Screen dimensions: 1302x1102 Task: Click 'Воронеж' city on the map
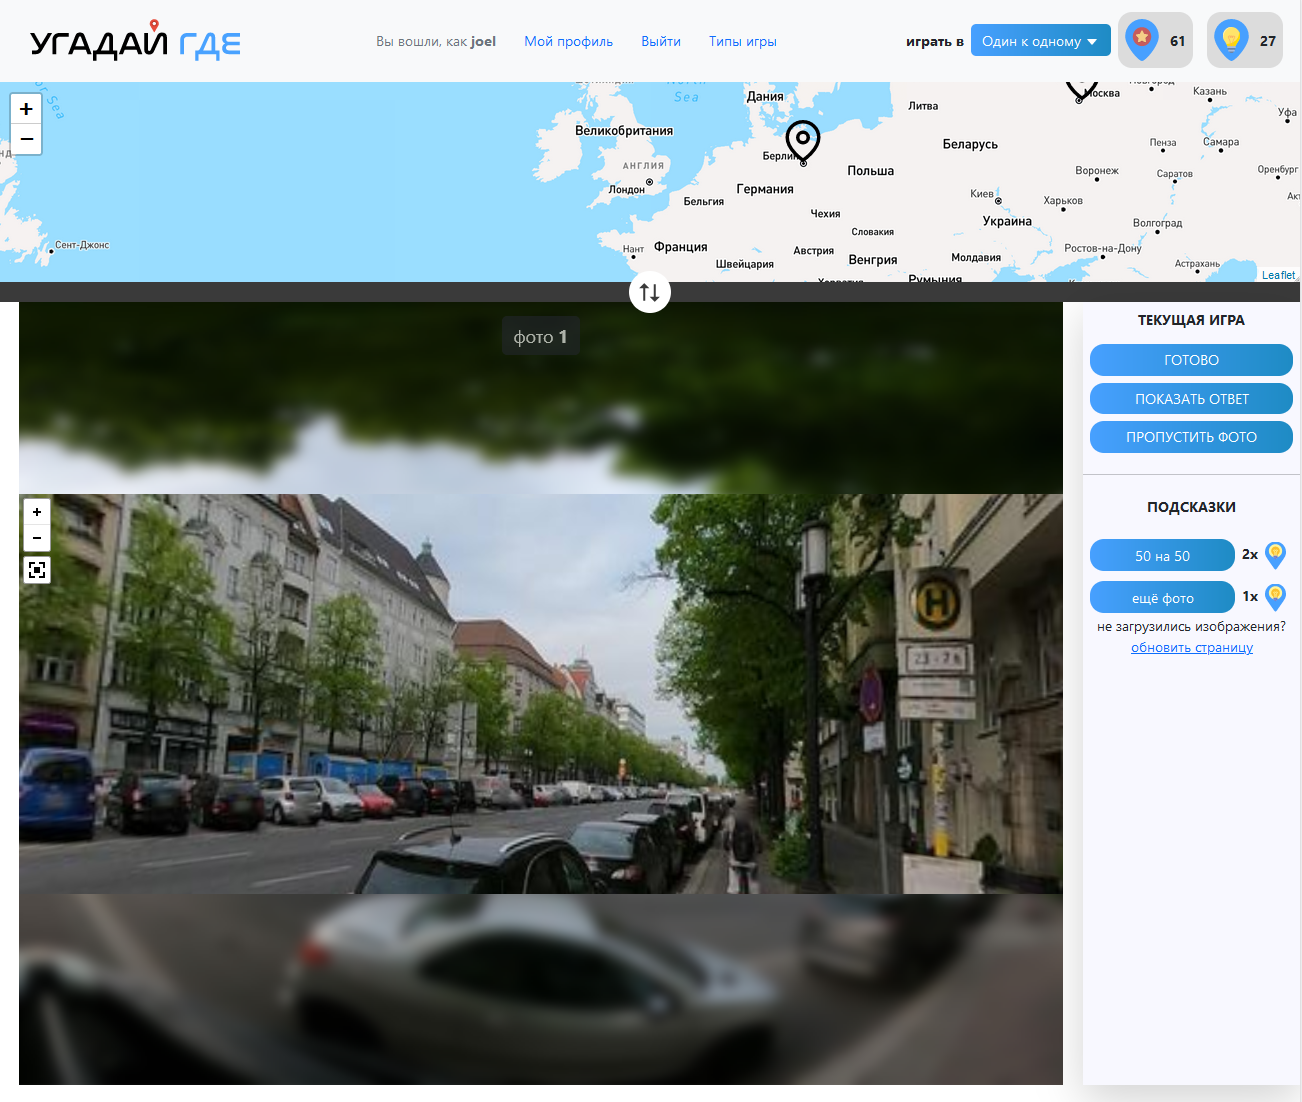[1097, 171]
